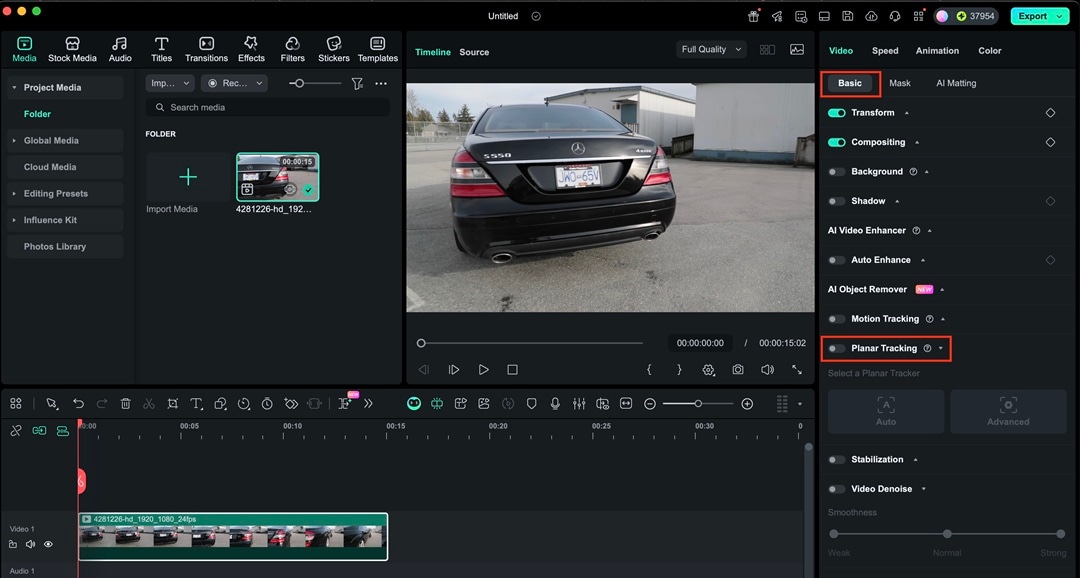Select the Split scissors tool in the timeline toolbar
This screenshot has width=1080, height=578.
[x=148, y=404]
